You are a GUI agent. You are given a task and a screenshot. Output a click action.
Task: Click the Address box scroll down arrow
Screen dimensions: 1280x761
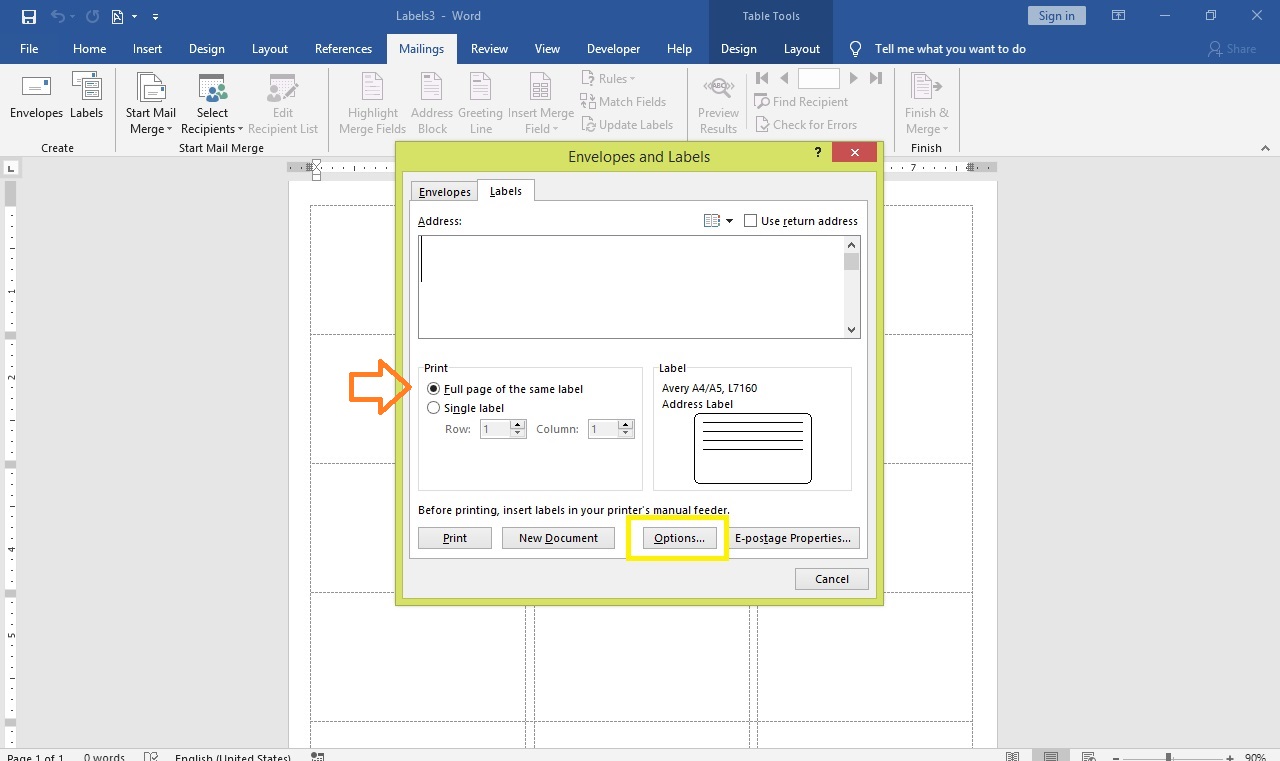pyautogui.click(x=852, y=330)
